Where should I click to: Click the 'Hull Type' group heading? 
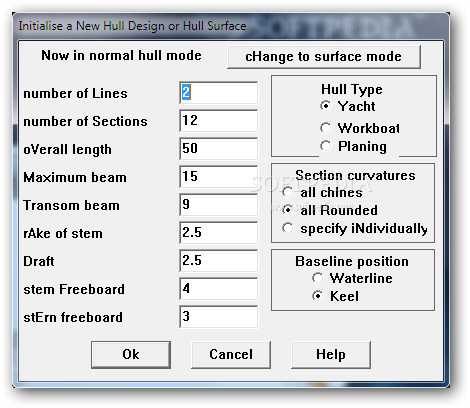(x=352, y=89)
